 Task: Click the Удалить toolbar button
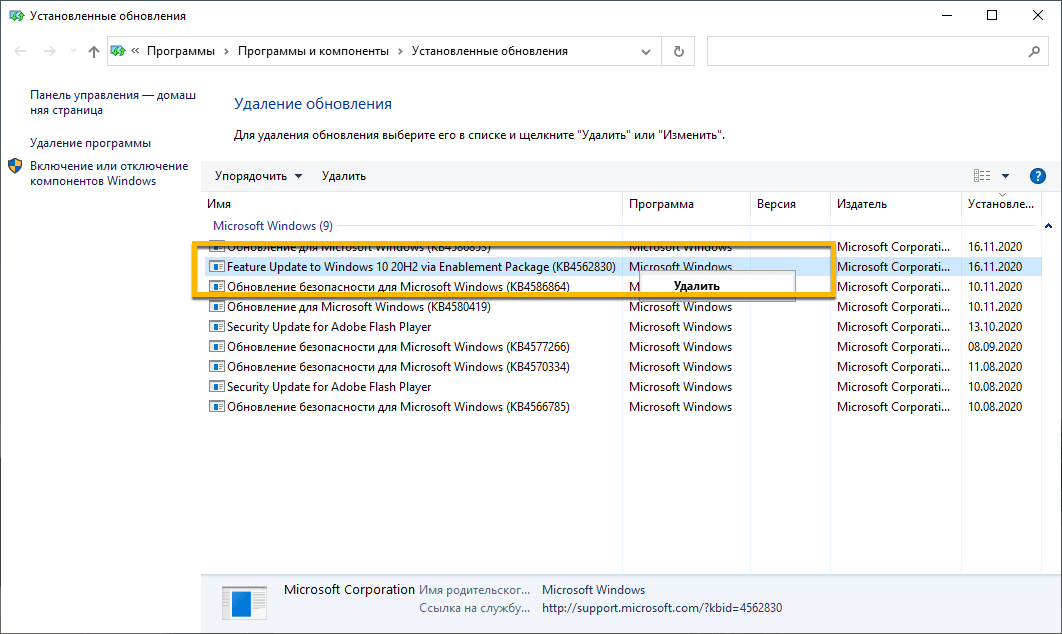pyautogui.click(x=343, y=175)
